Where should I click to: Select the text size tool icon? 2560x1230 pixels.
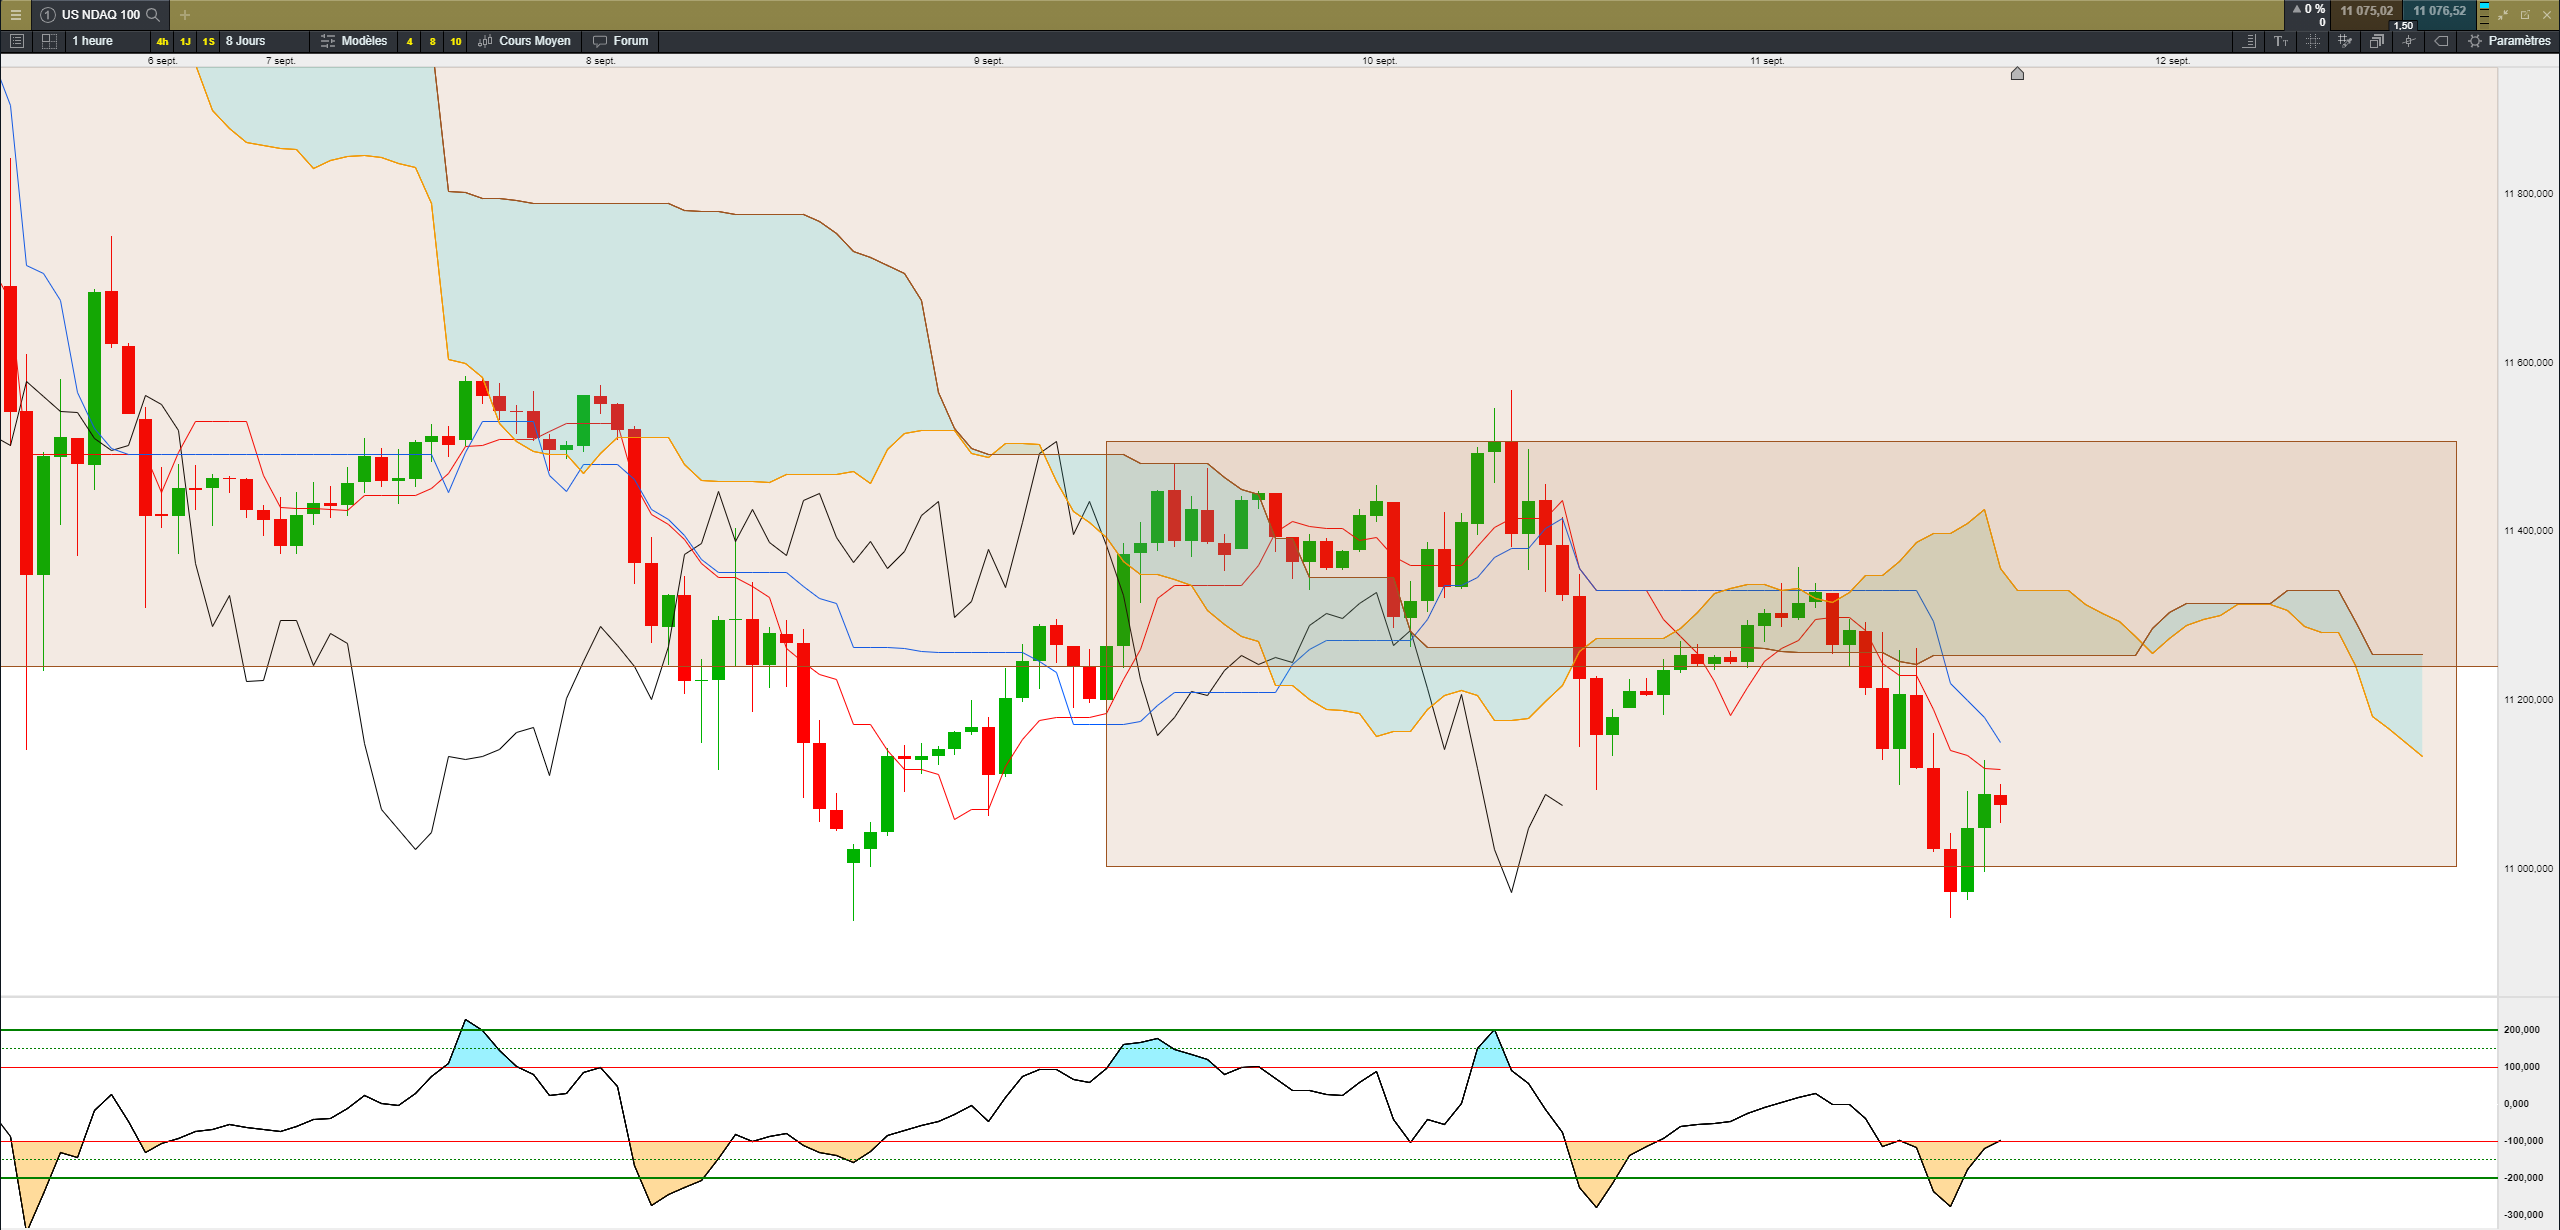pyautogui.click(x=2281, y=41)
